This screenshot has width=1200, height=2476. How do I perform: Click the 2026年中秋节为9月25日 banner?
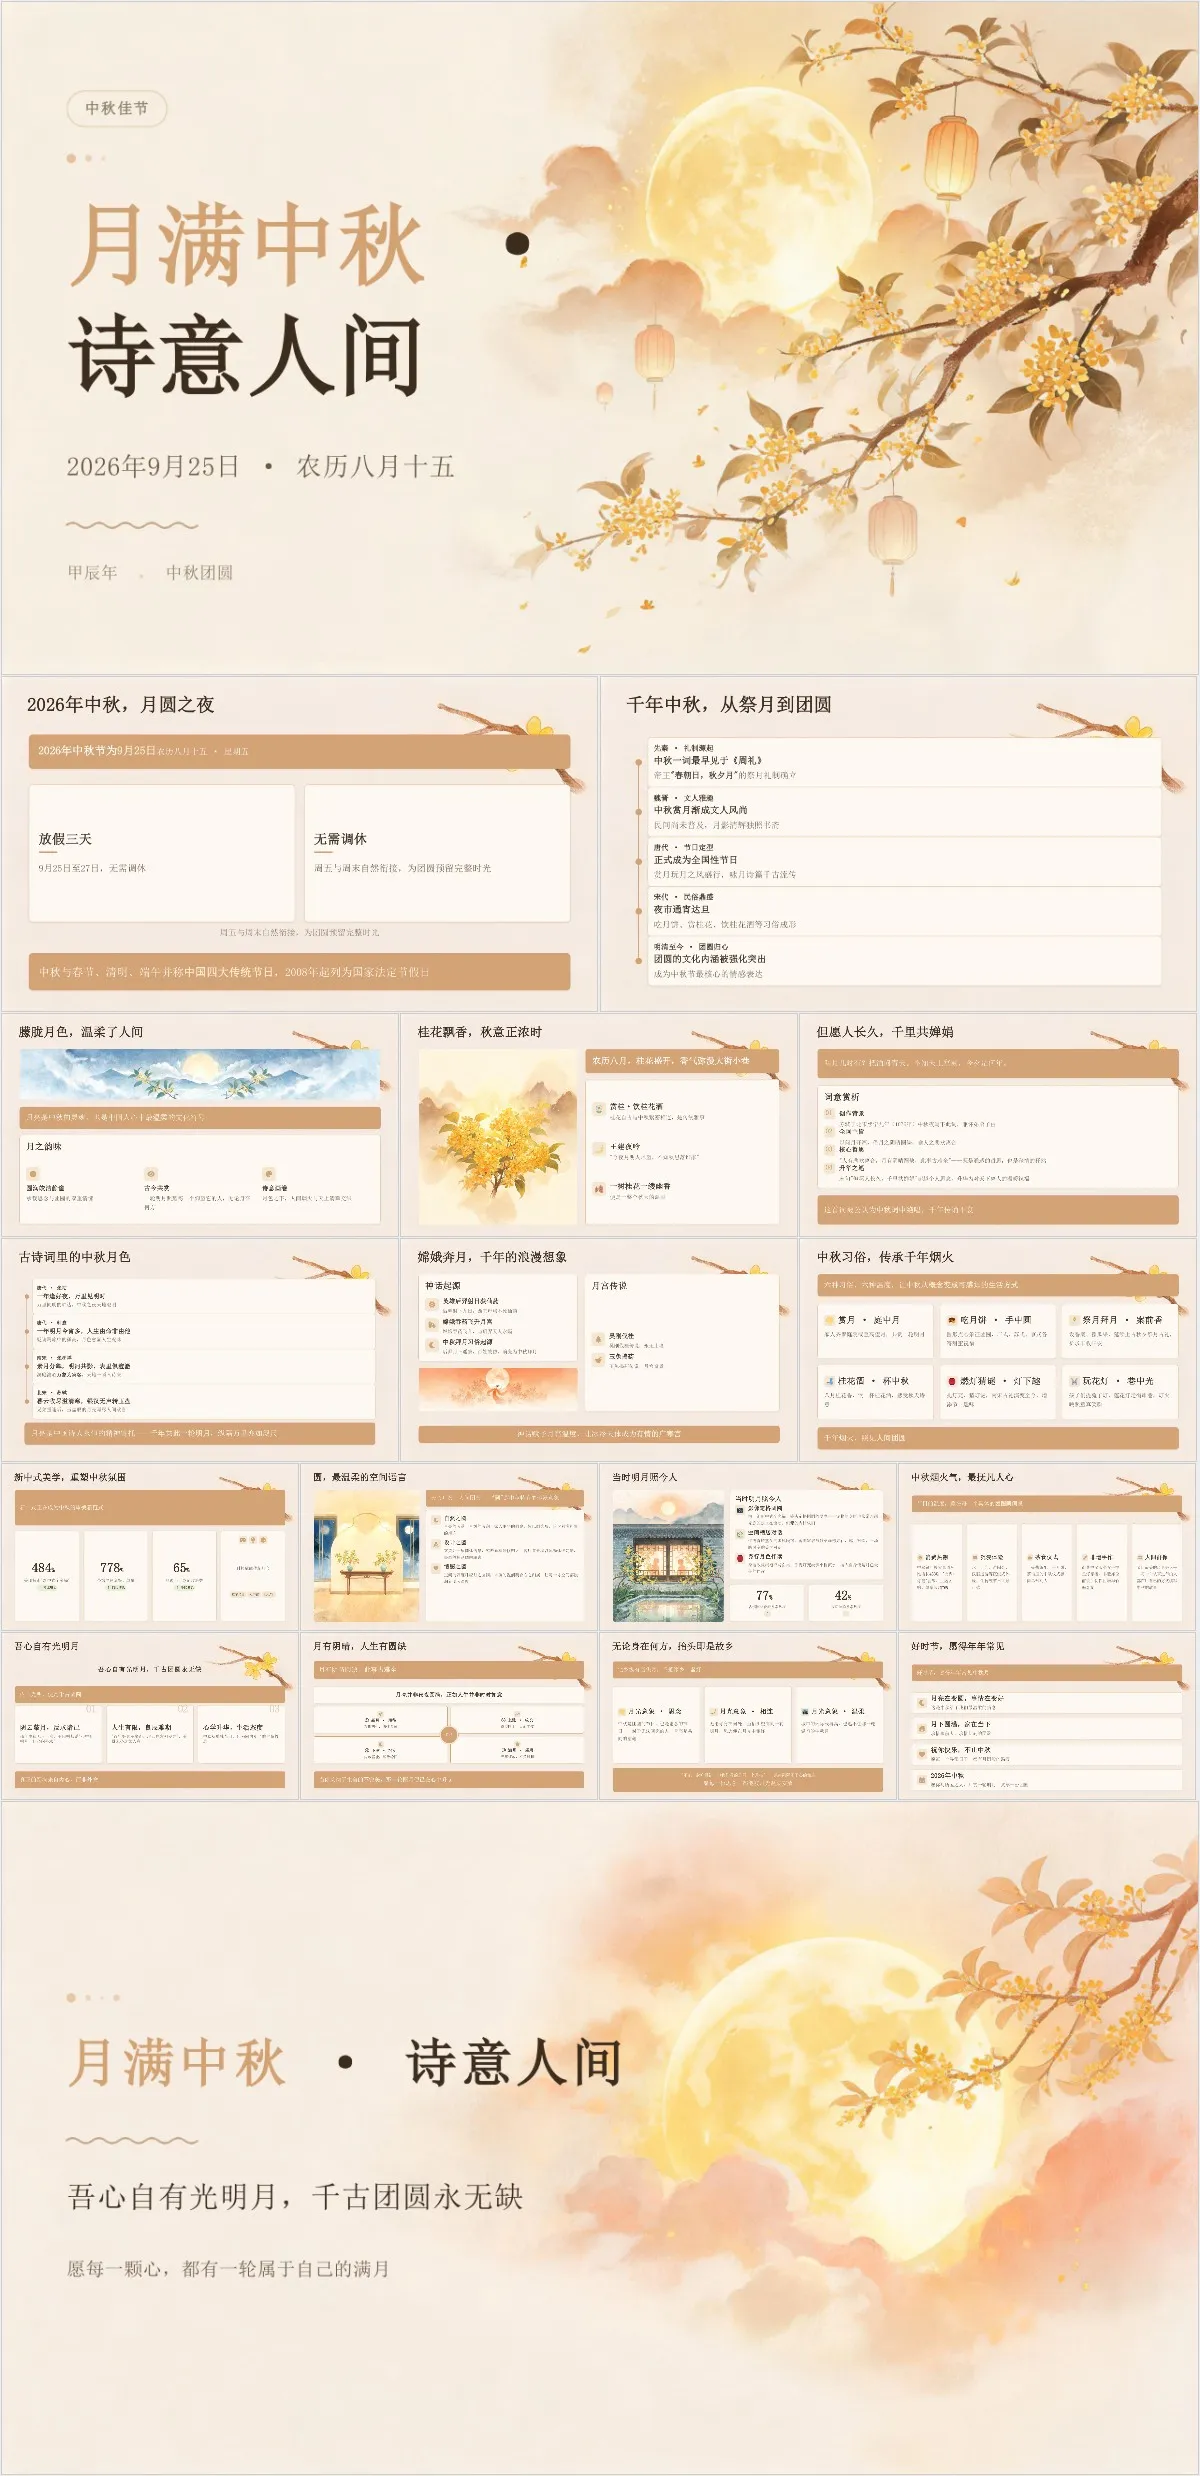(x=299, y=751)
